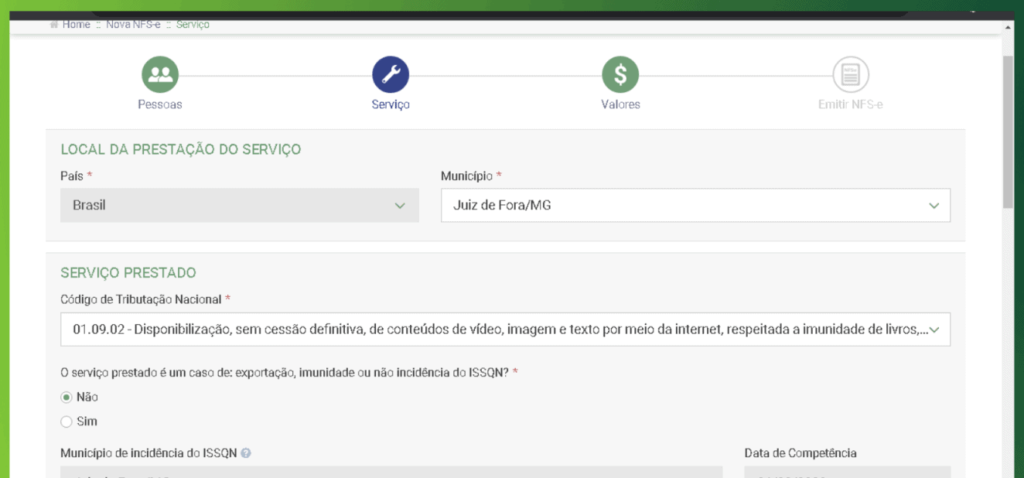
Task: Click the Home breadcrumb link
Action: point(76,25)
